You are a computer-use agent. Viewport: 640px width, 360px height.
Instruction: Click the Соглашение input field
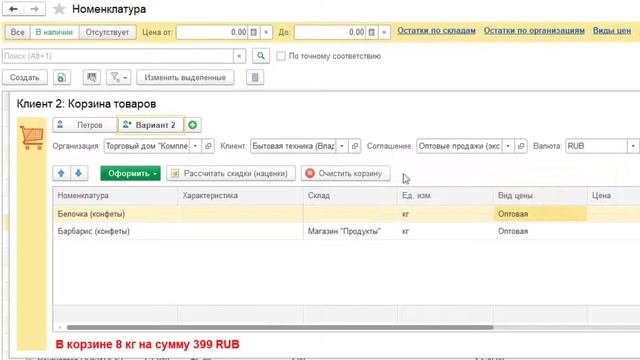point(459,146)
